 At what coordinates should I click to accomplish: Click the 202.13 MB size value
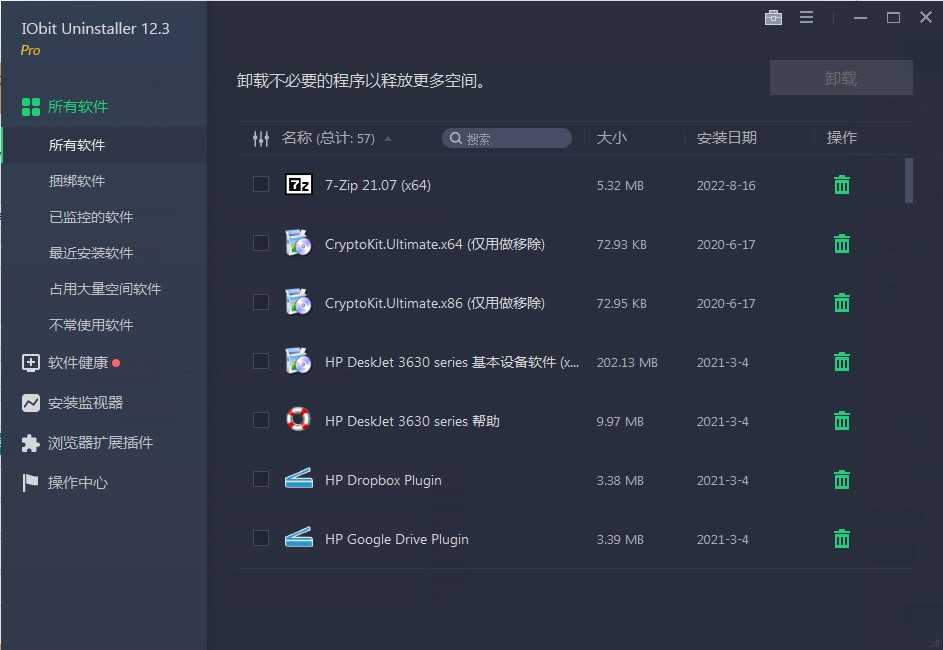(x=627, y=363)
